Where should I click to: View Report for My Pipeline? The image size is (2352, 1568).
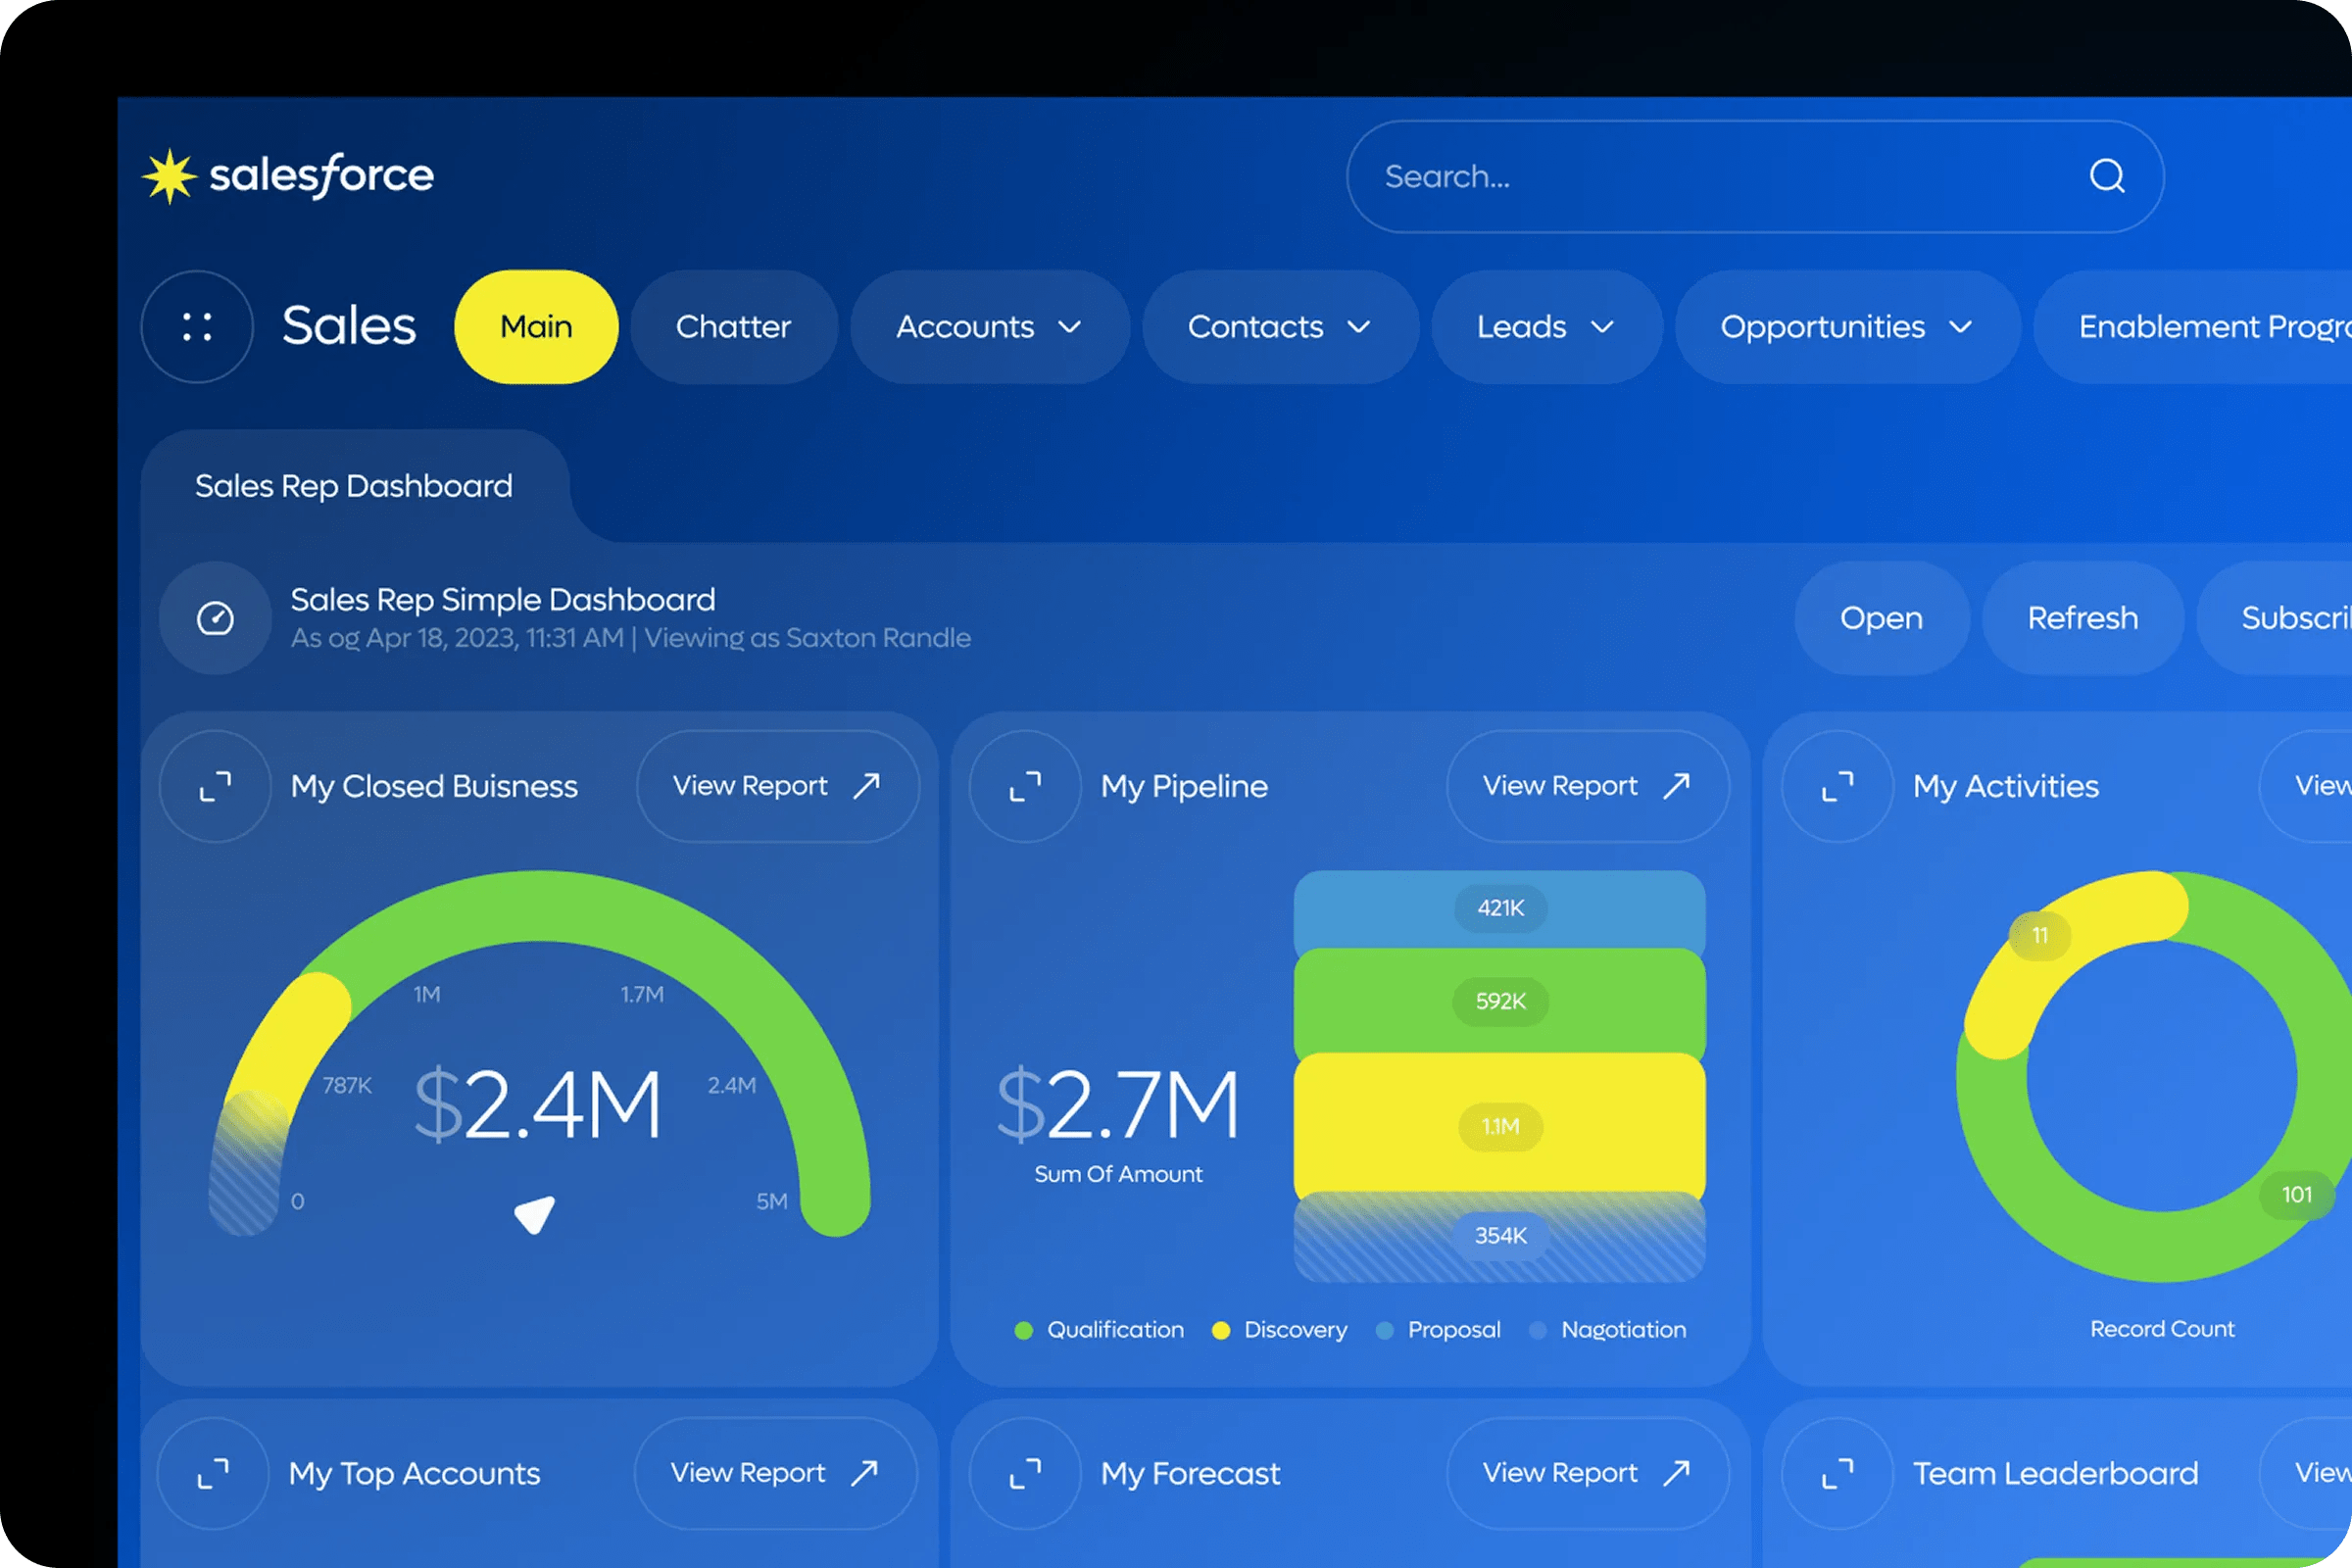(1586, 786)
